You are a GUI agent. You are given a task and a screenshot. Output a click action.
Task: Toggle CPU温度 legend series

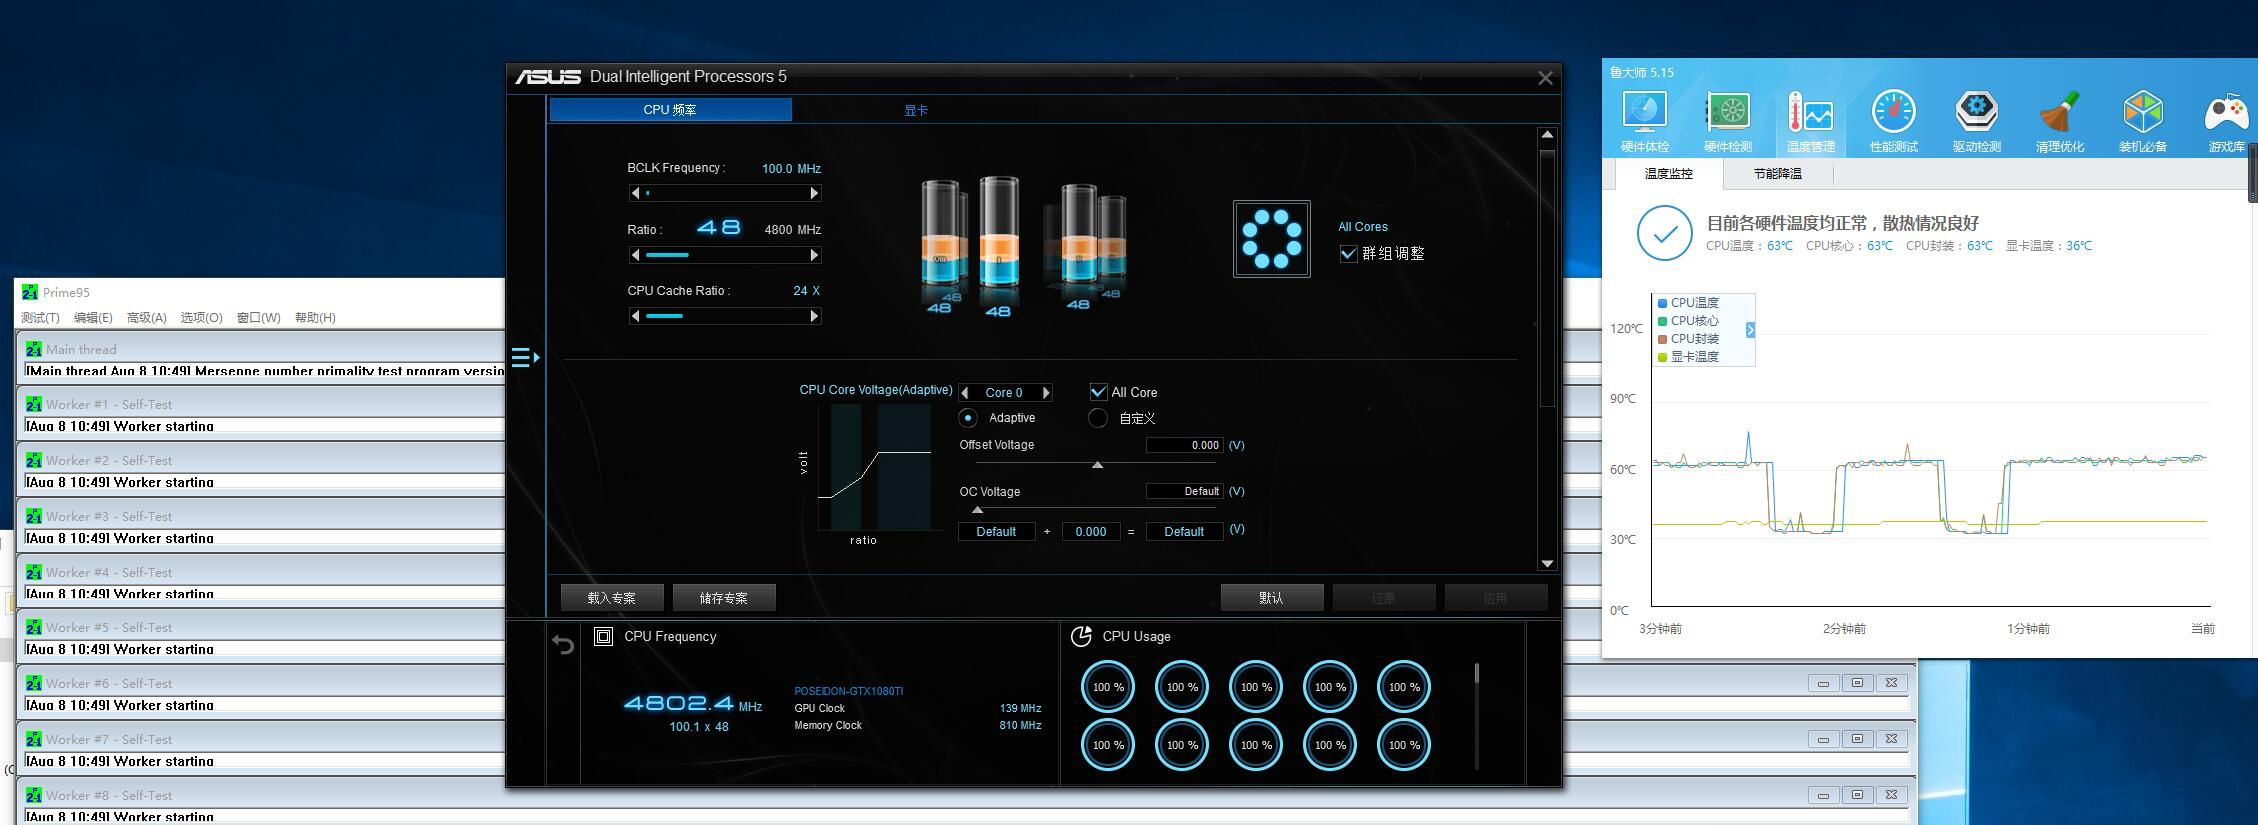click(x=1688, y=303)
